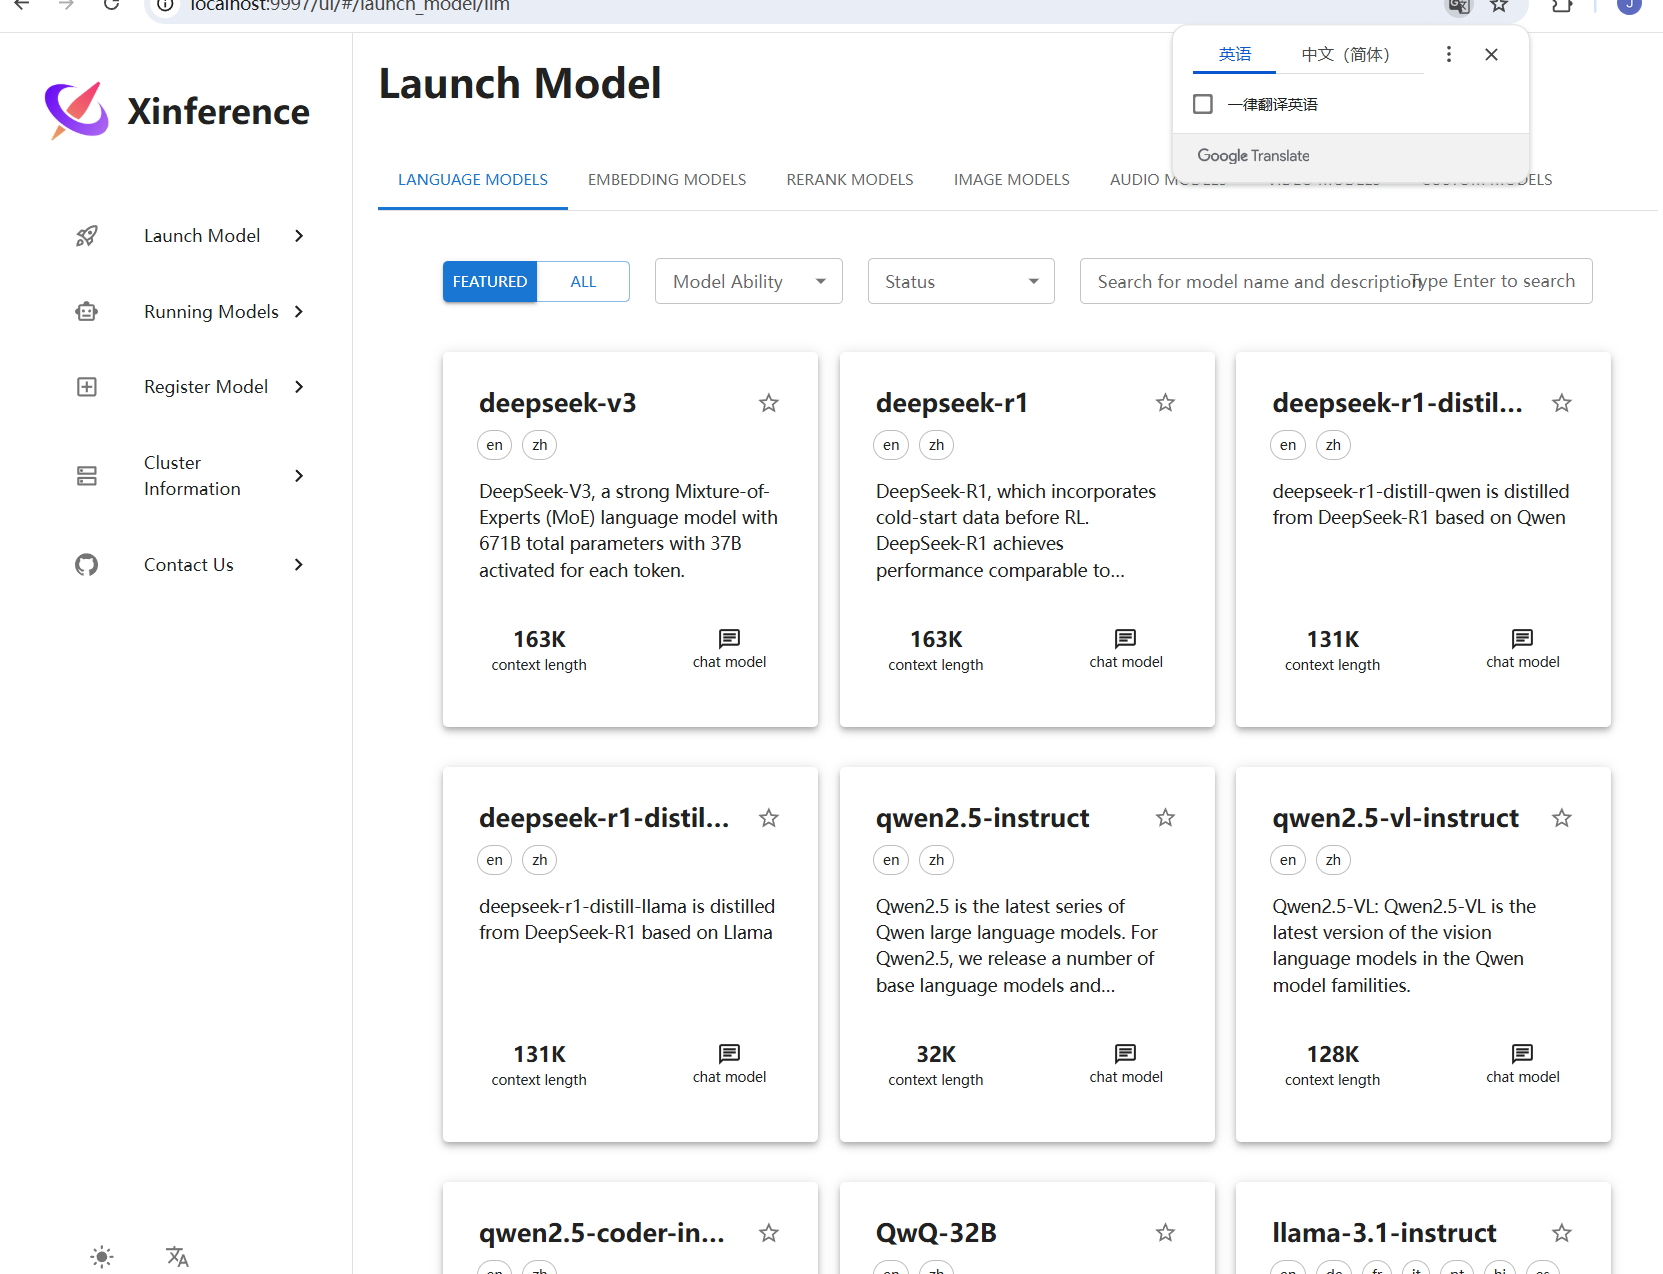Viewport: 1663px width, 1274px height.
Task: Star the QwQ-32B model card
Action: pos(1165,1233)
